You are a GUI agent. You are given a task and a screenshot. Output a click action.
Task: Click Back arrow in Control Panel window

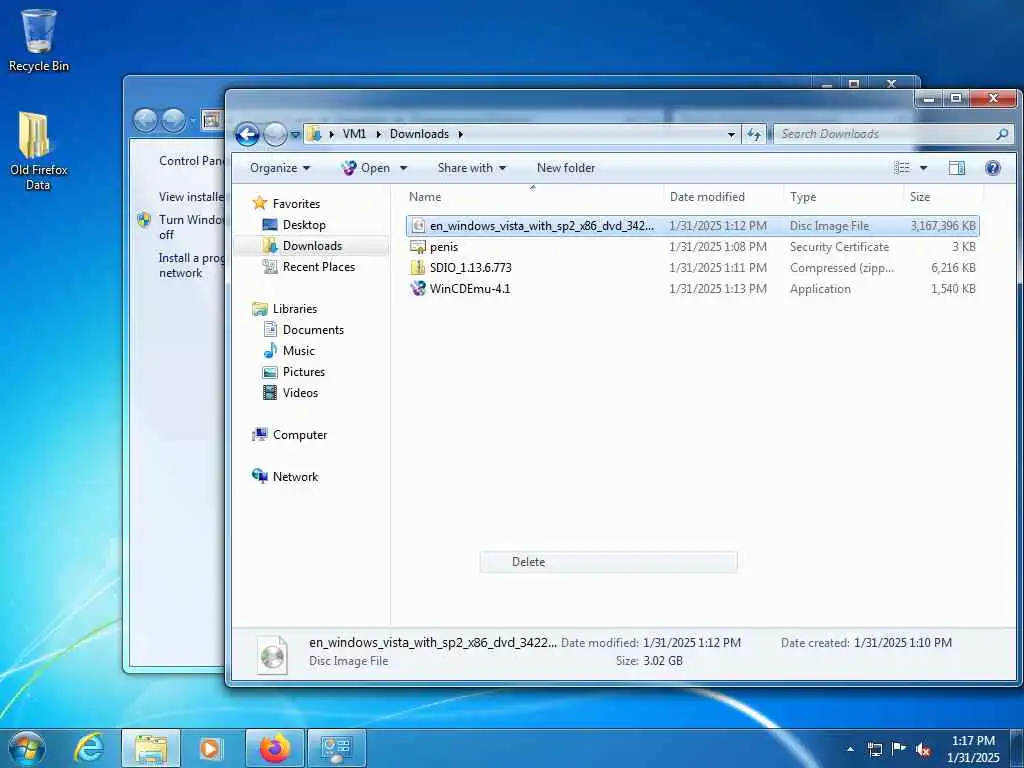coord(145,120)
